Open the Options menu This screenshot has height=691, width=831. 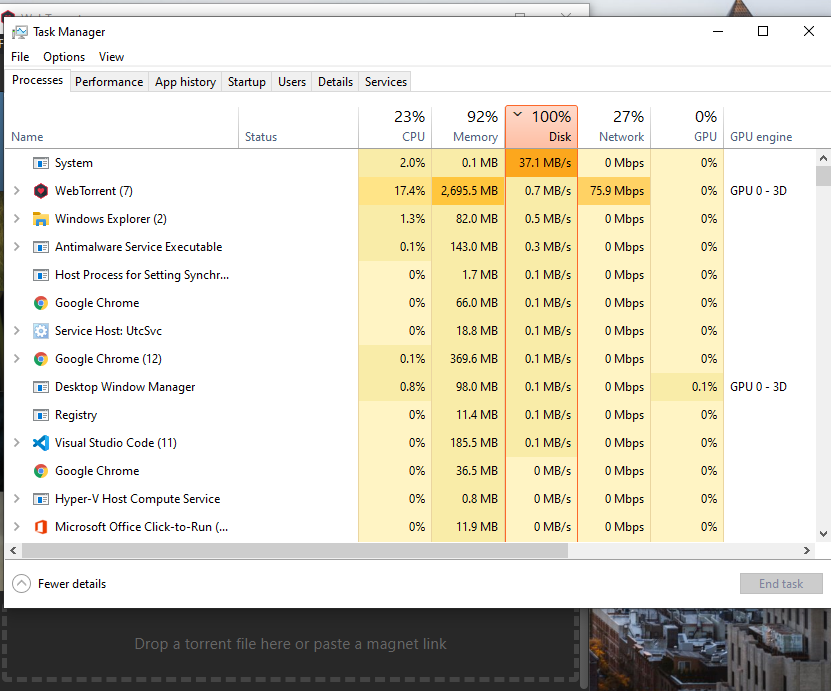pyautogui.click(x=64, y=57)
